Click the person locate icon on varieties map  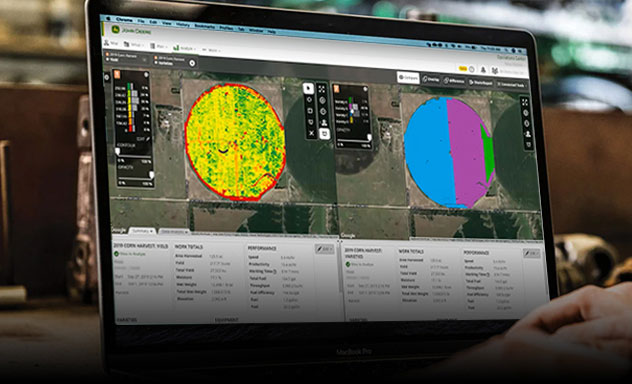(x=528, y=134)
